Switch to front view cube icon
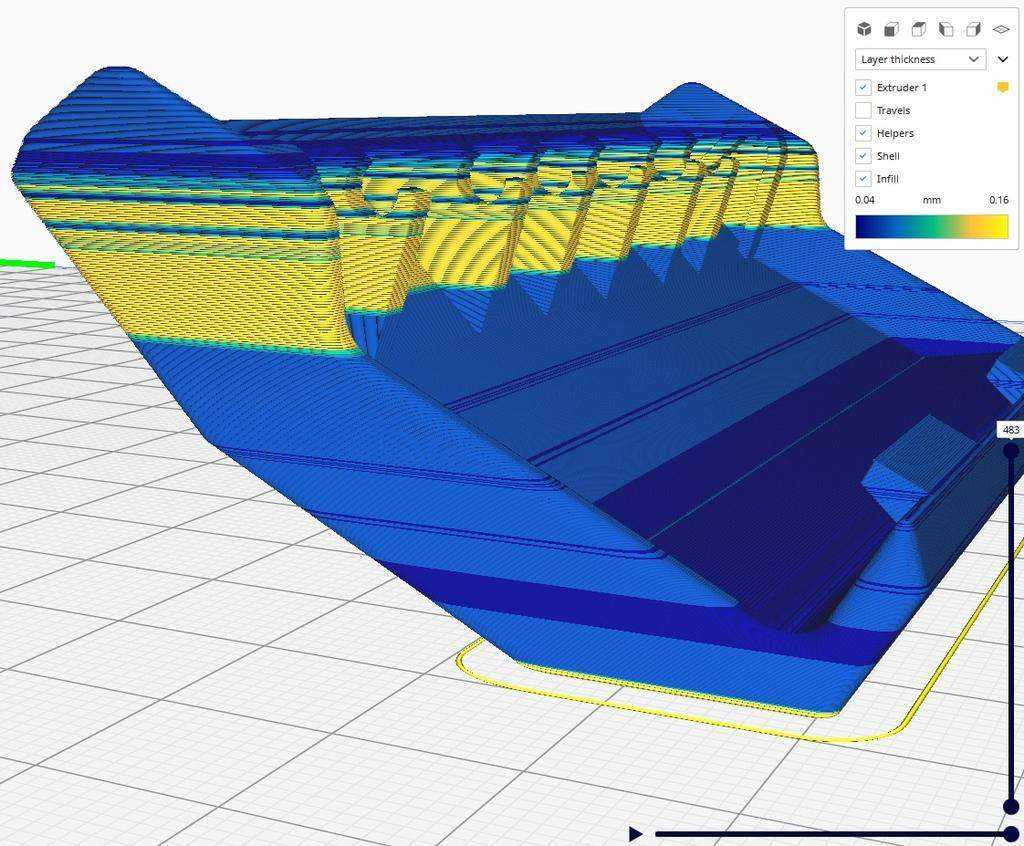This screenshot has width=1024, height=846. point(891,29)
